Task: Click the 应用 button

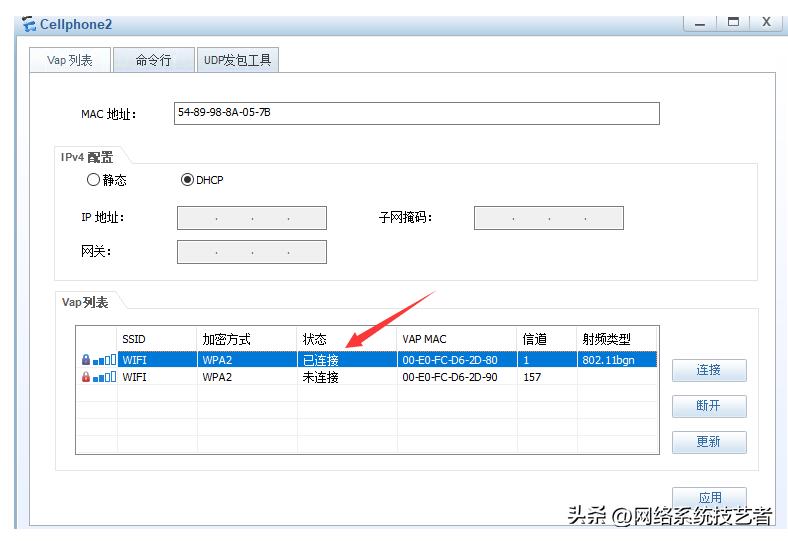Action: [709, 498]
